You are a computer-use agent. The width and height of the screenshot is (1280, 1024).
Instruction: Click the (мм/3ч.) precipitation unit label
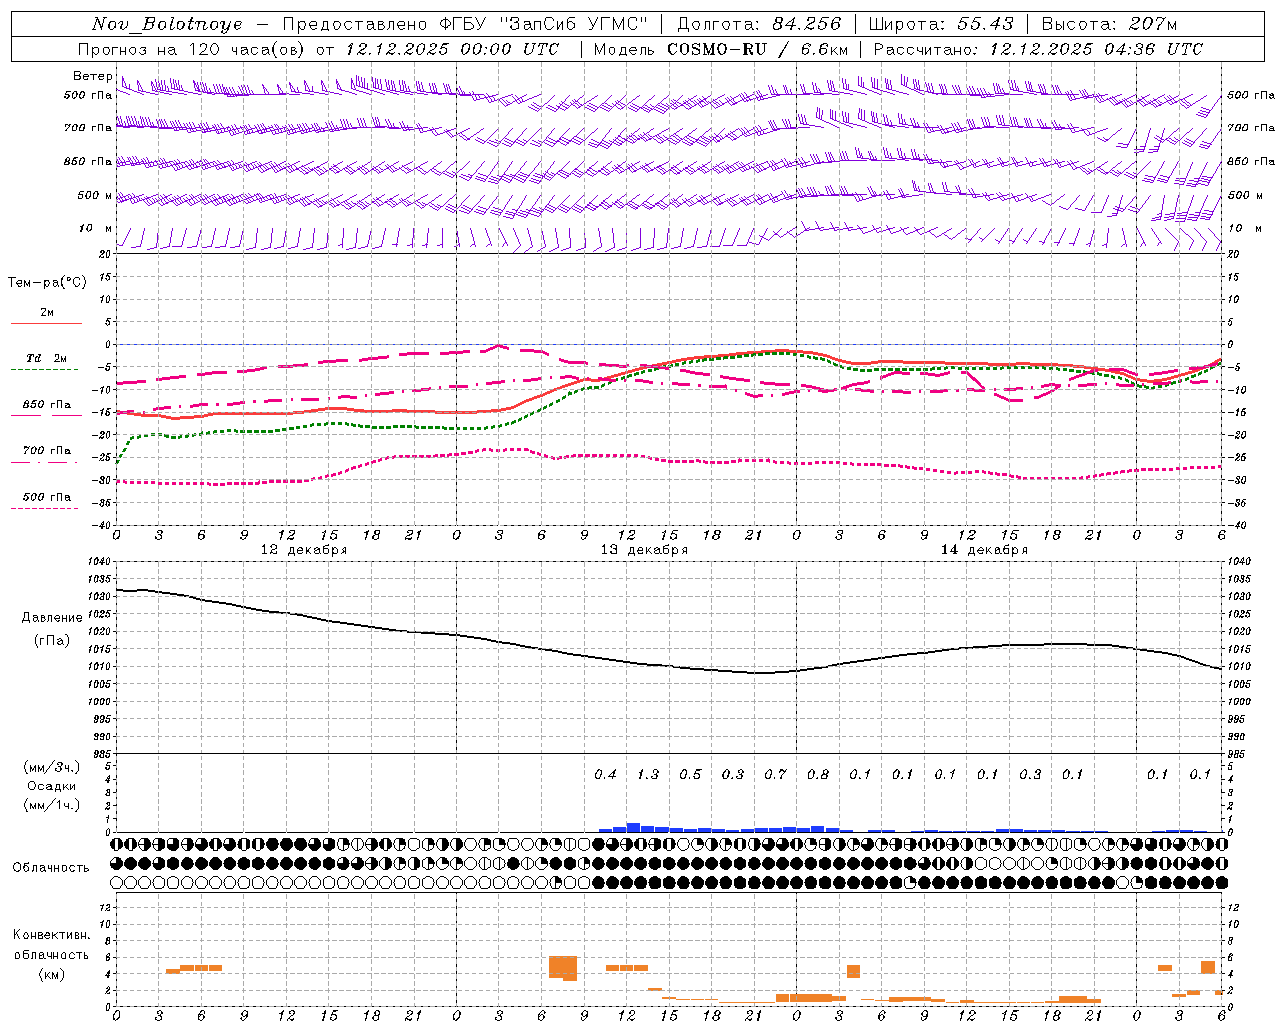click(x=52, y=768)
